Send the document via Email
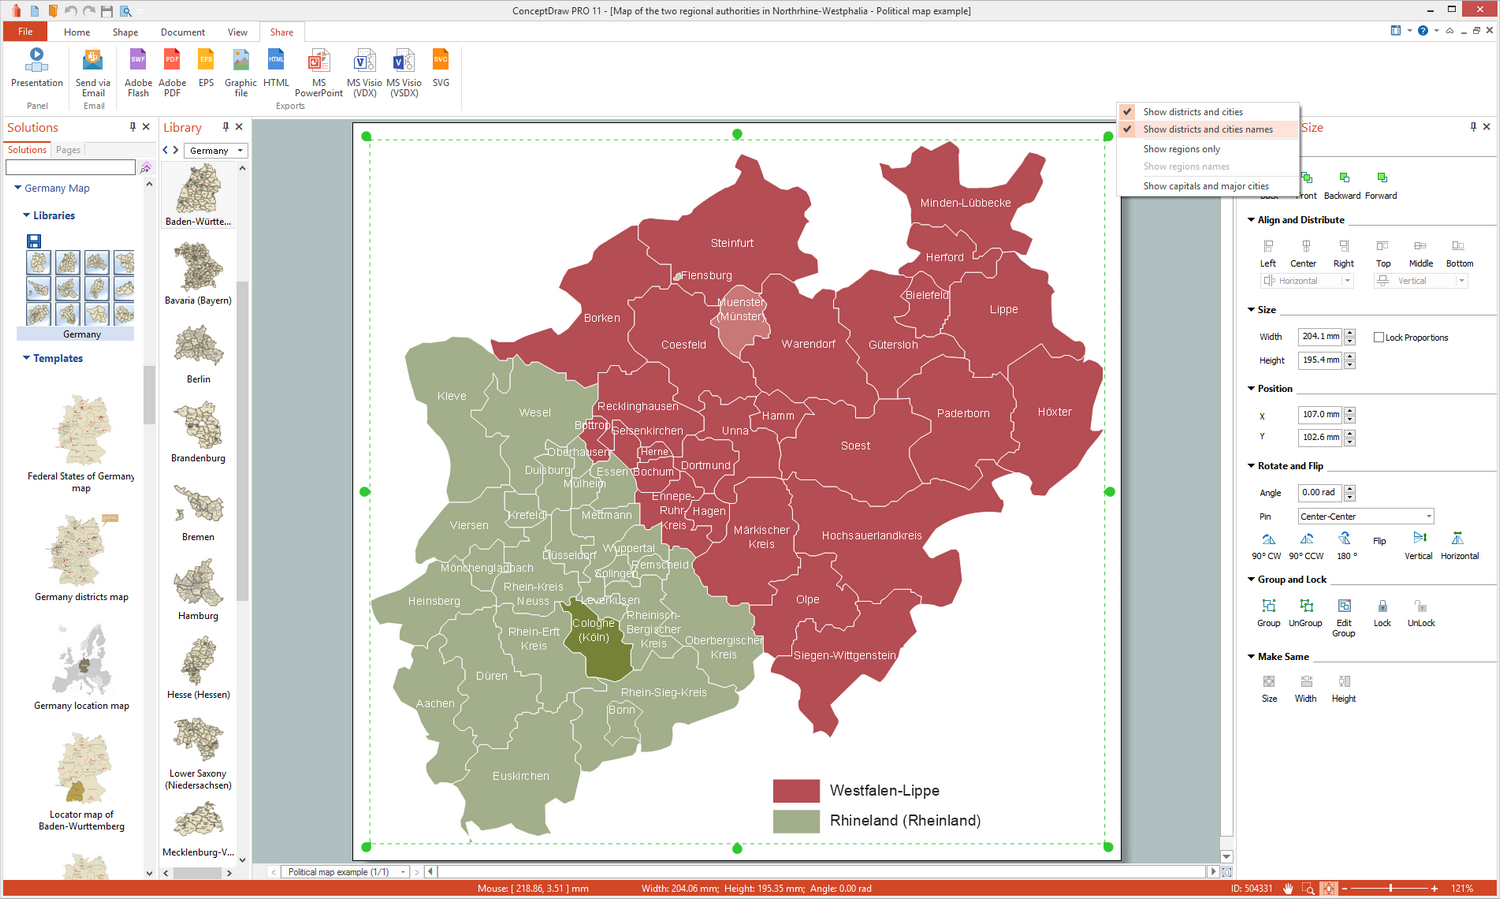Image resolution: width=1500 pixels, height=899 pixels. click(x=93, y=72)
